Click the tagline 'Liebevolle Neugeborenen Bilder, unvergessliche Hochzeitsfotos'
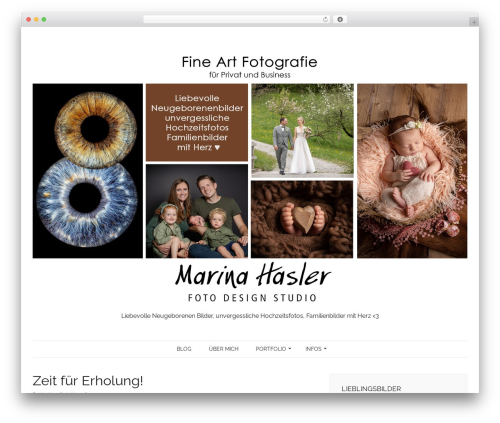Viewport: 500px width, 423px height. point(250,316)
